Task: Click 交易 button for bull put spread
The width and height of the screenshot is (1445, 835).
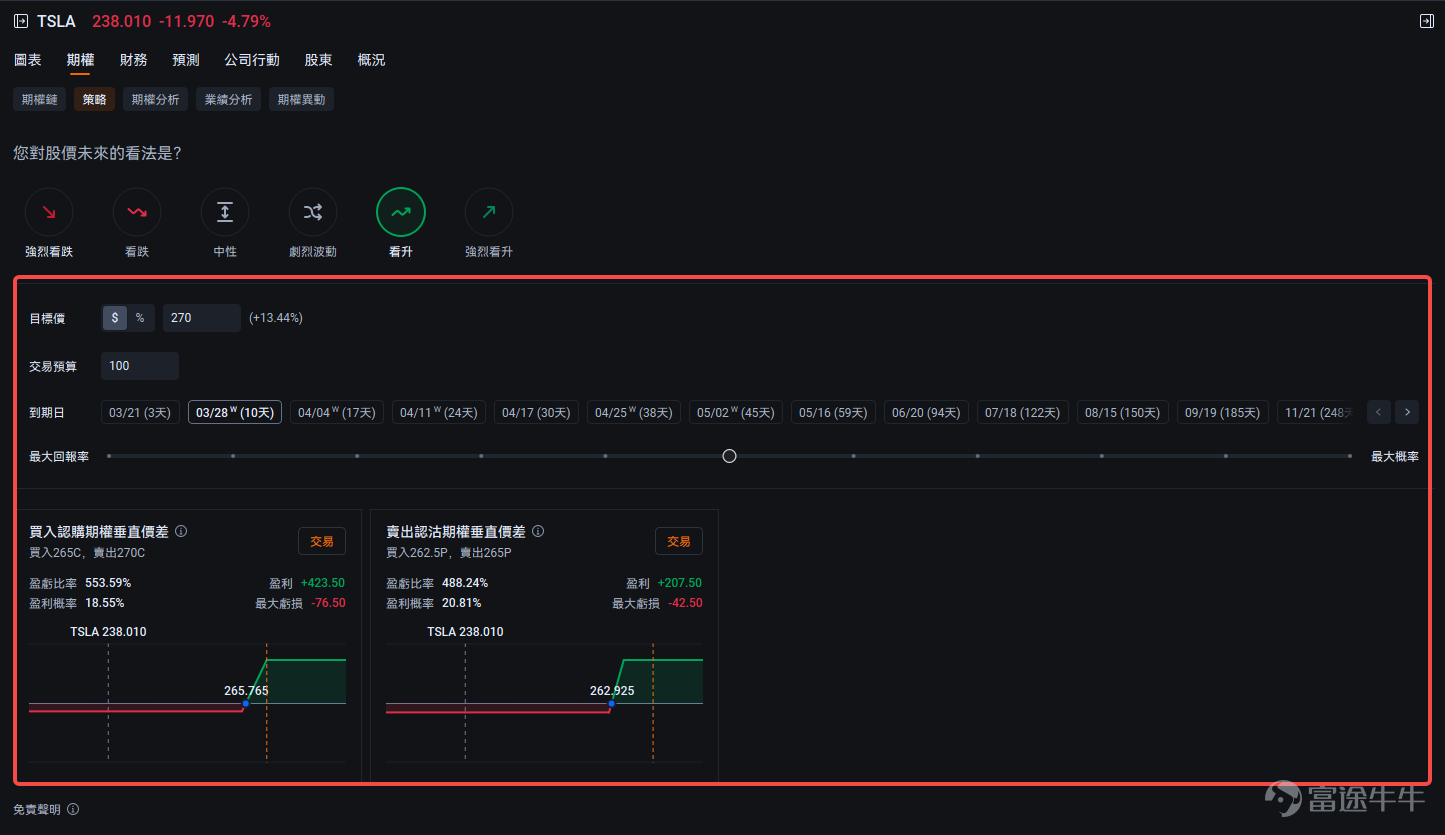Action: pyautogui.click(x=679, y=541)
